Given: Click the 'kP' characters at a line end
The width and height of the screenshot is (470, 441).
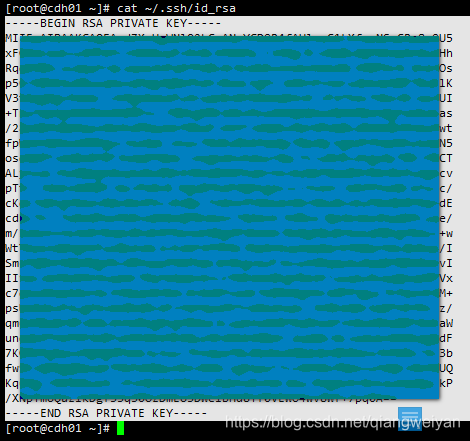Looking at the screenshot, I should click(x=446, y=383).
